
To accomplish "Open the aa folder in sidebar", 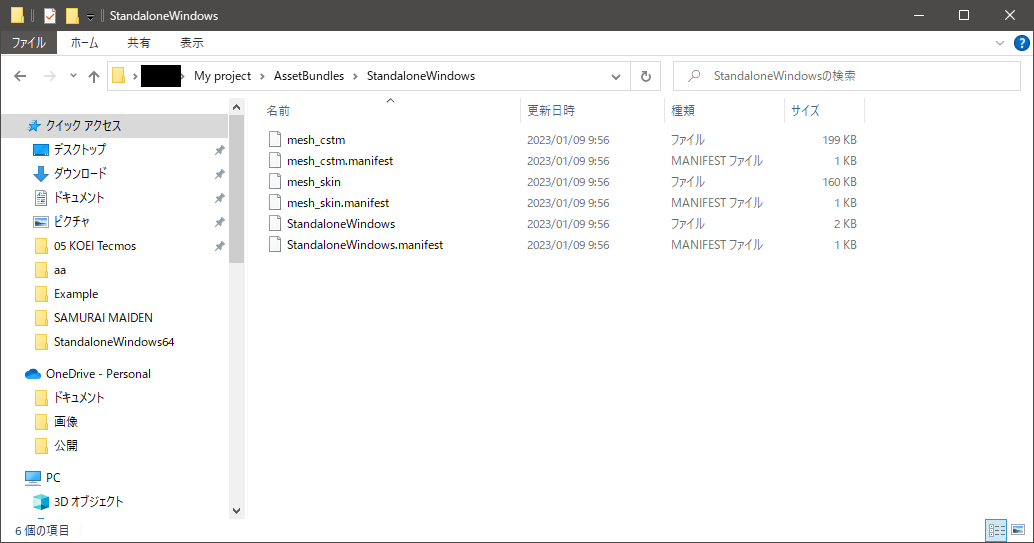I will coord(59,270).
